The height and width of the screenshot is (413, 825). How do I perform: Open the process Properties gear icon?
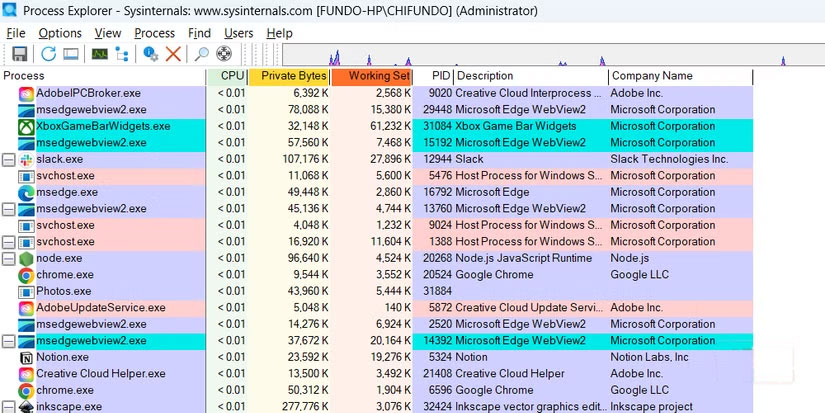pyautogui.click(x=152, y=54)
